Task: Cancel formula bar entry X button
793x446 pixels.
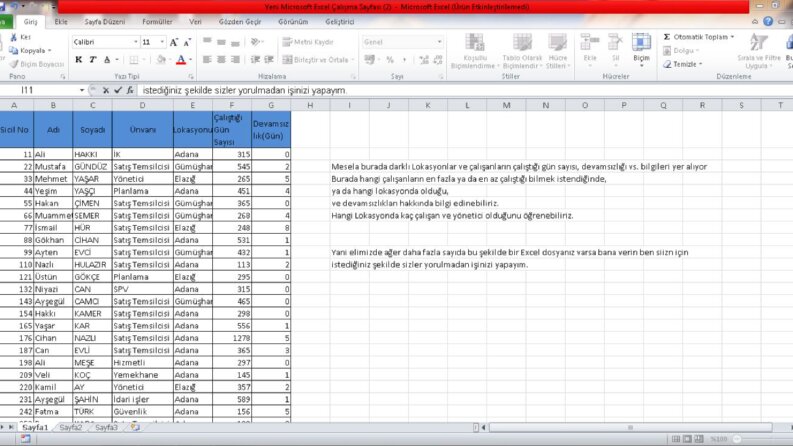Action: coord(106,90)
